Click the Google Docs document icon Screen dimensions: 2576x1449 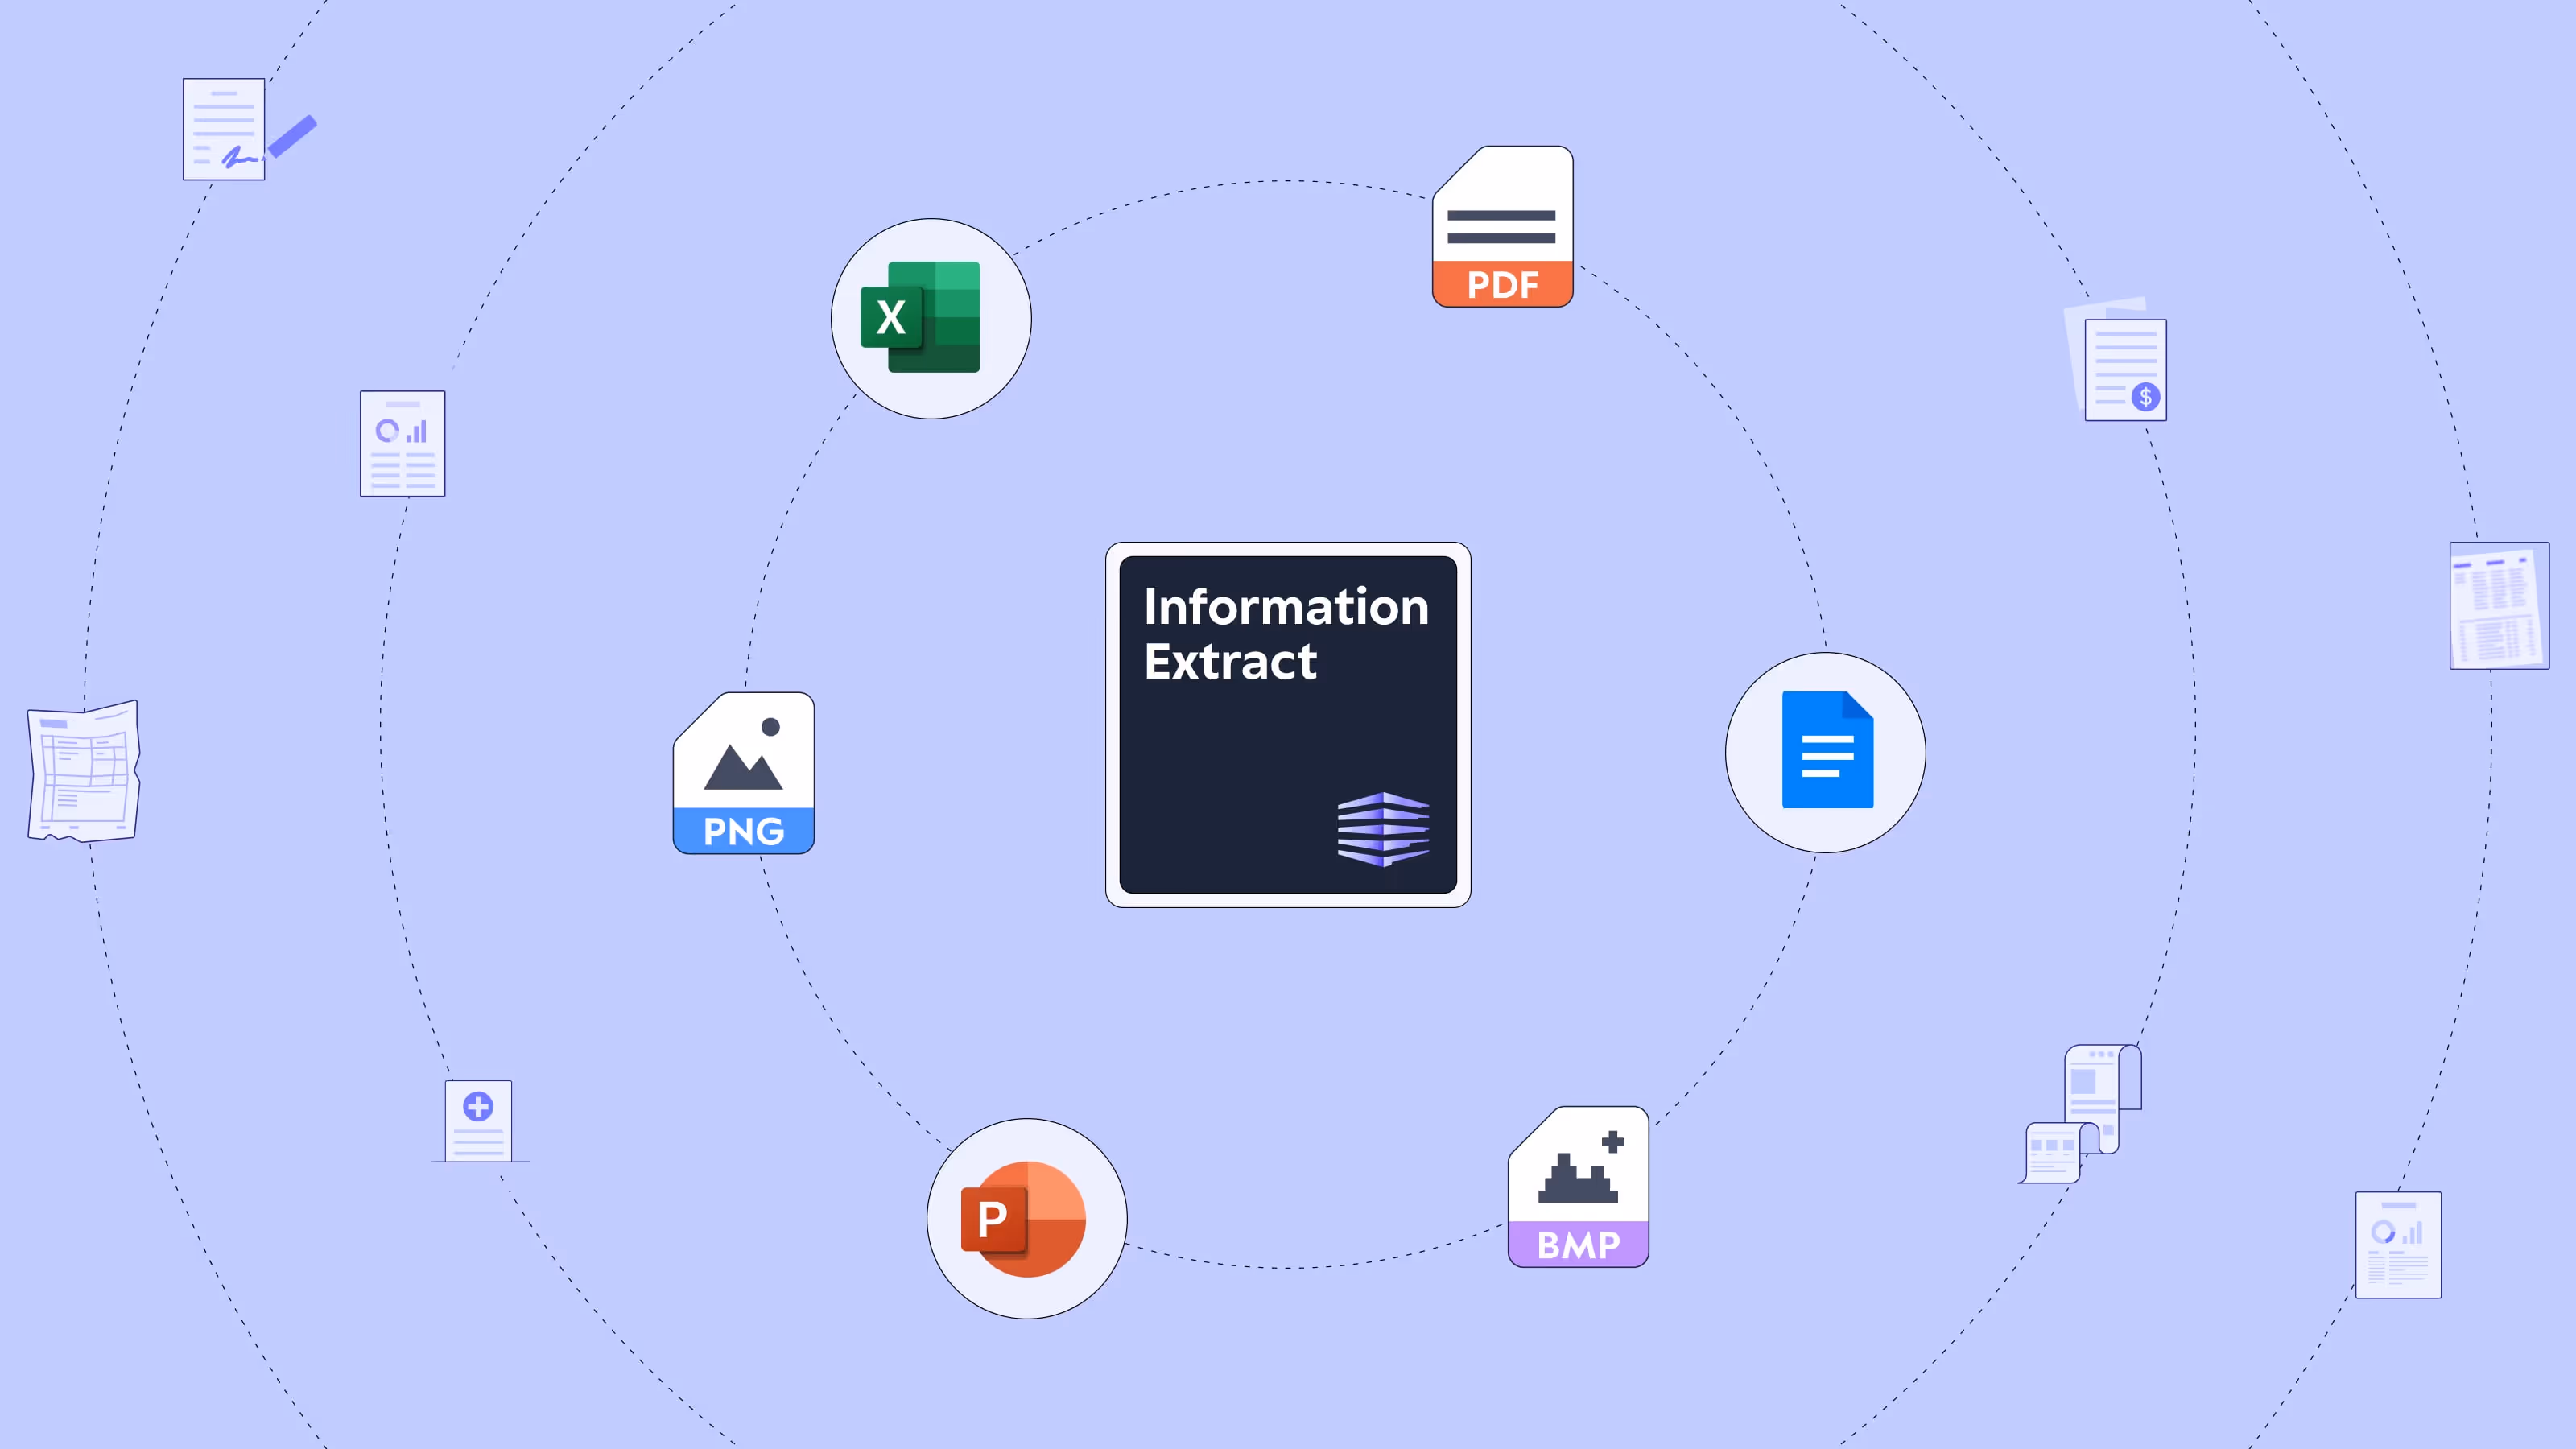(1827, 749)
